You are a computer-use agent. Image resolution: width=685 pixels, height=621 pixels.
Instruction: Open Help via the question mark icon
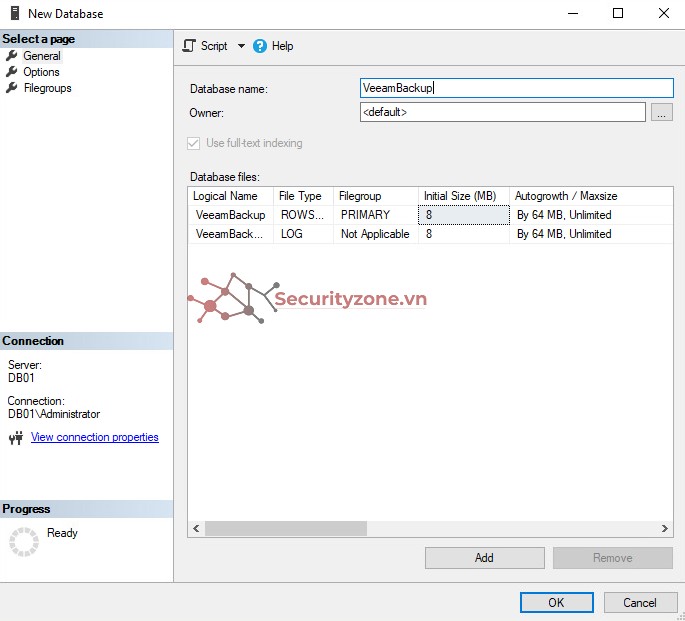259,46
